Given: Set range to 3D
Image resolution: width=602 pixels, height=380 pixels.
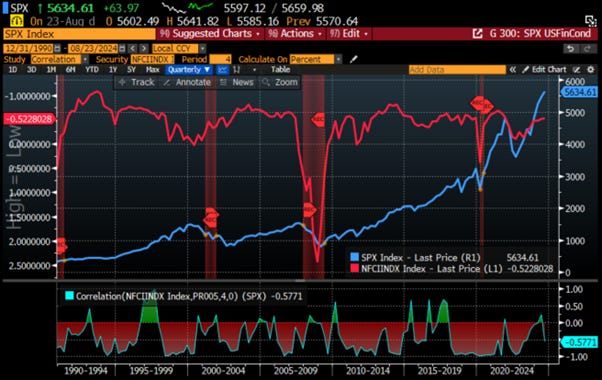Looking at the screenshot, I should pyautogui.click(x=31, y=69).
